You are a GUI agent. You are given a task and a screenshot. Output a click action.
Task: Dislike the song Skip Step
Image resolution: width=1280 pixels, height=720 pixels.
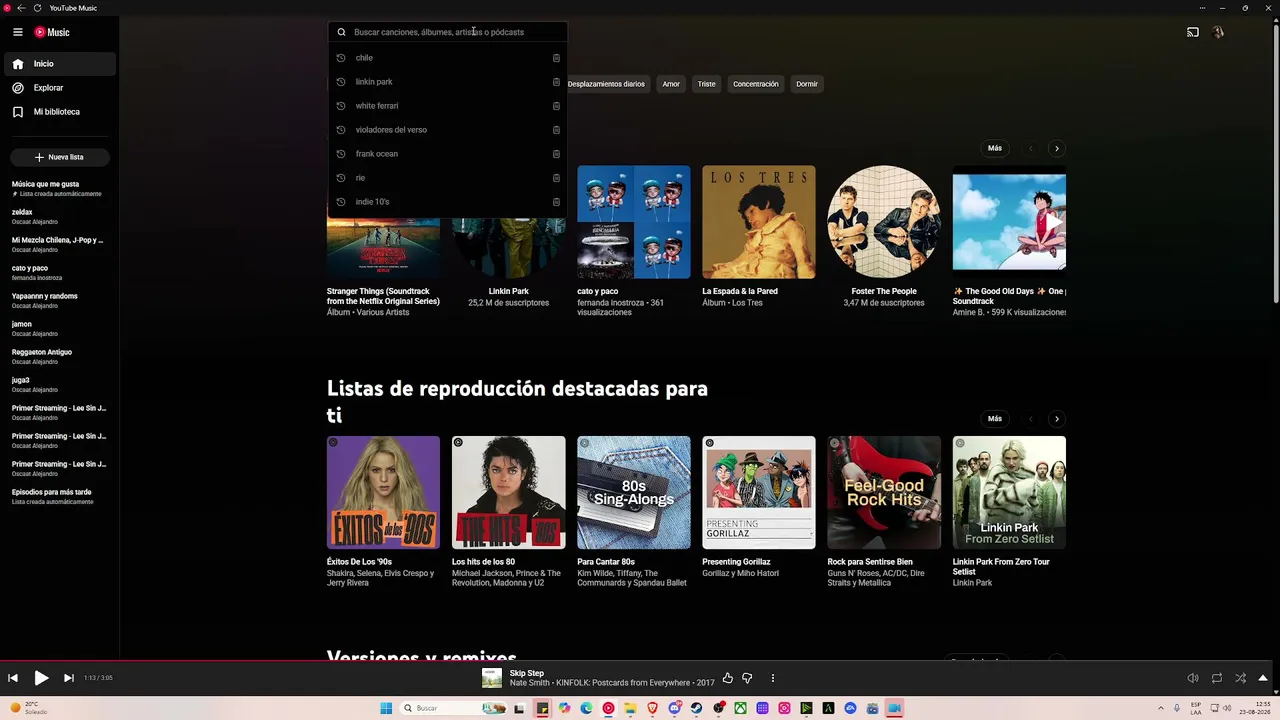(747, 678)
